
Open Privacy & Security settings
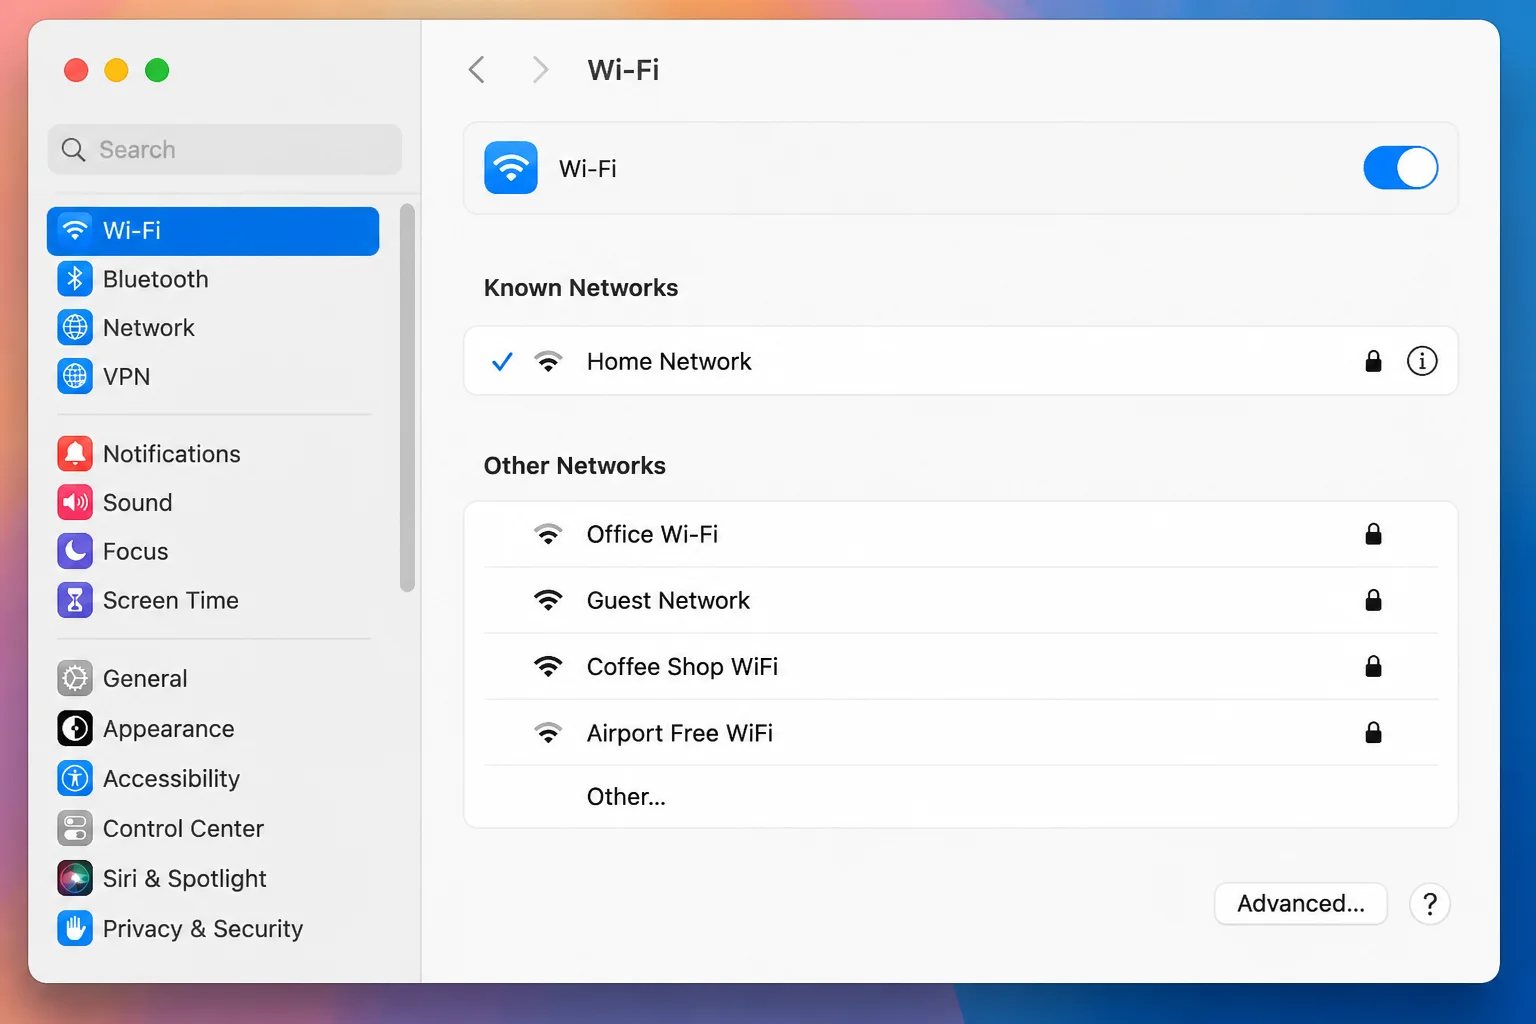tap(213, 929)
